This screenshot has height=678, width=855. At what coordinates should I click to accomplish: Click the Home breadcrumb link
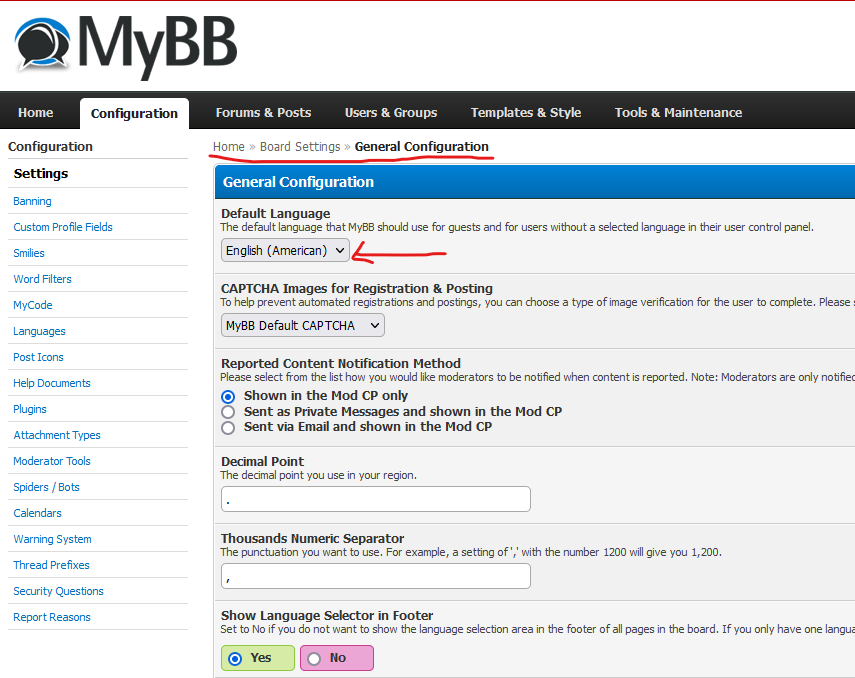[x=228, y=147]
